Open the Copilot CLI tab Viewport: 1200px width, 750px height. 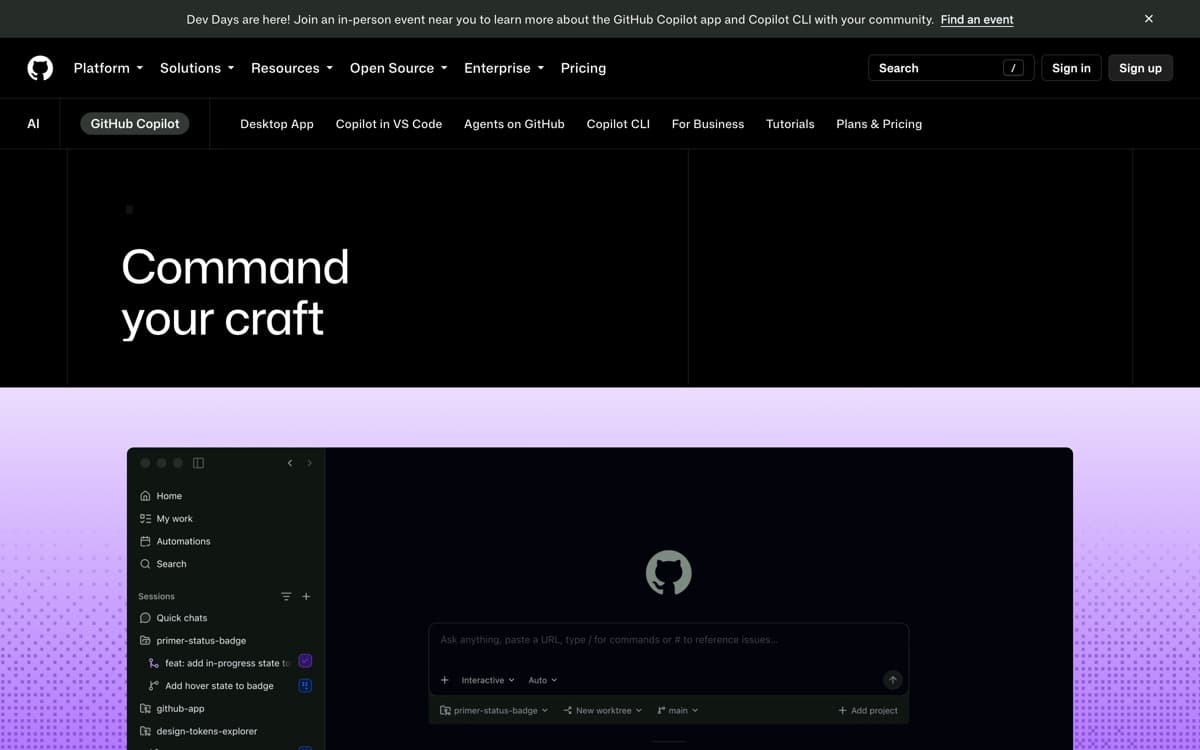tap(618, 124)
